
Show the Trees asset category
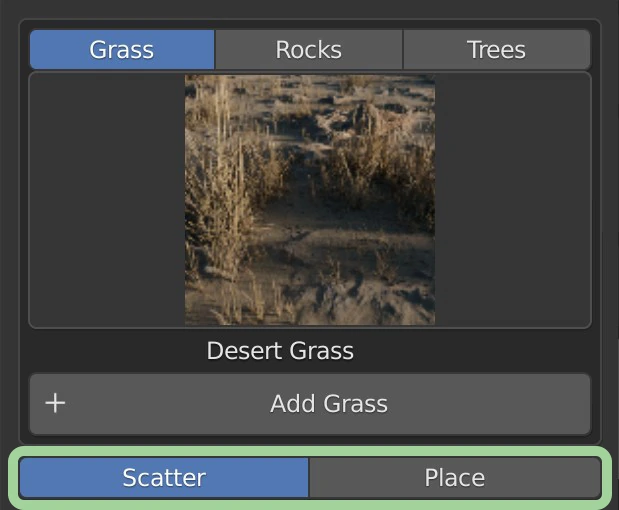pos(496,50)
